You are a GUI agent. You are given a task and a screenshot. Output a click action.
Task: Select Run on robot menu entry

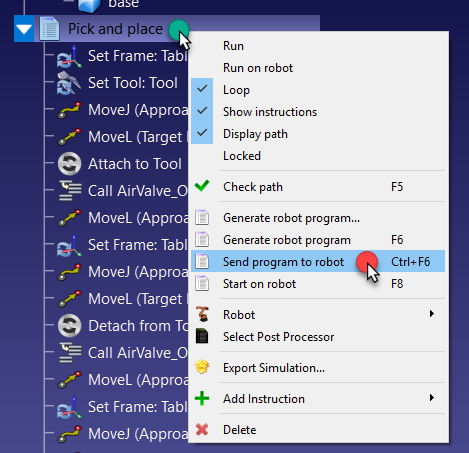tap(318, 68)
